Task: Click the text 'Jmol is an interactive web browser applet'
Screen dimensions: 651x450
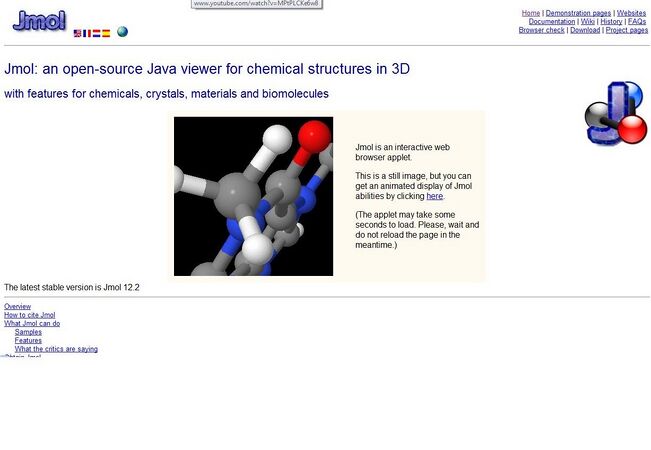Action: tap(402, 152)
